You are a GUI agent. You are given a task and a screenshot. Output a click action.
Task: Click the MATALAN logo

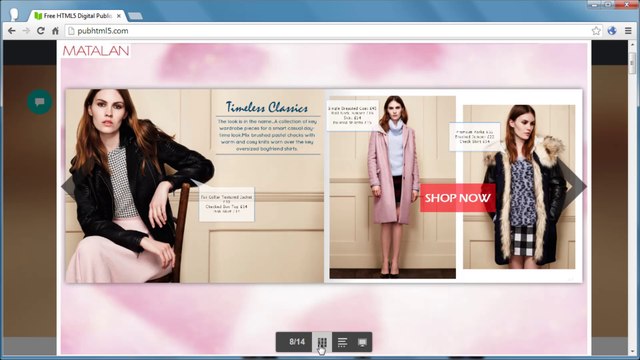point(96,51)
